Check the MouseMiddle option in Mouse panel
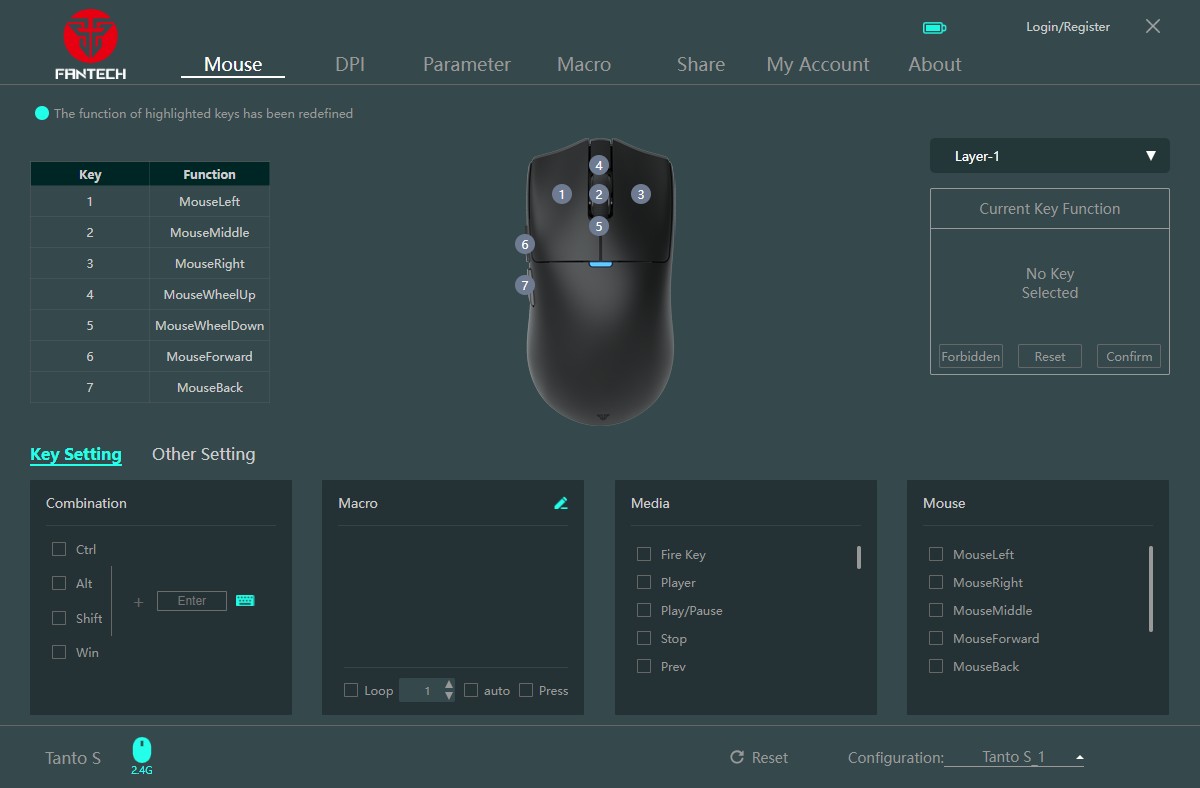Viewport: 1200px width, 788px height. (x=936, y=610)
